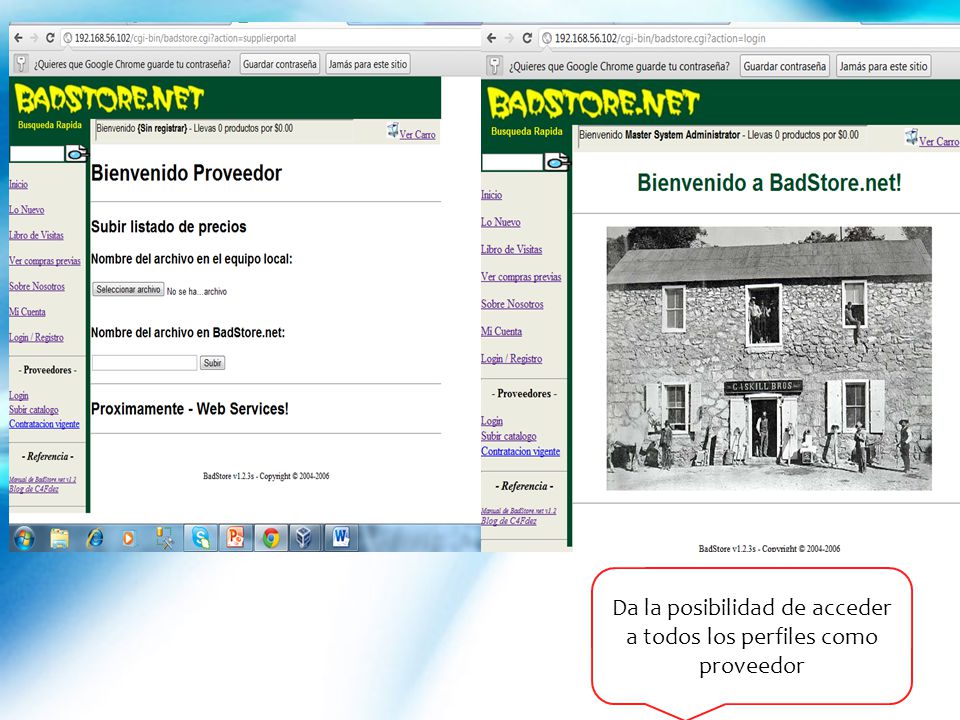This screenshot has height=720, width=960.
Task: Open Lo Nuevo in left window sidebar
Action: pyautogui.click(x=26, y=210)
